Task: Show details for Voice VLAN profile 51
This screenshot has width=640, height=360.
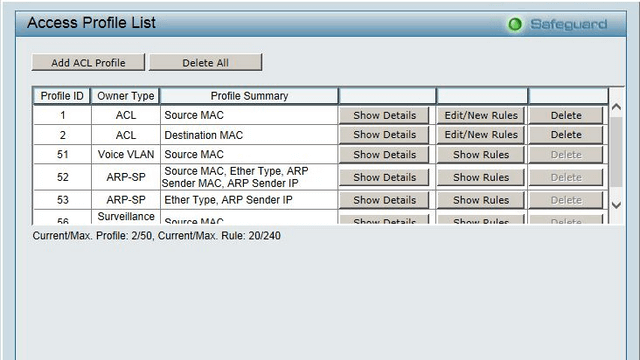Action: click(x=384, y=155)
